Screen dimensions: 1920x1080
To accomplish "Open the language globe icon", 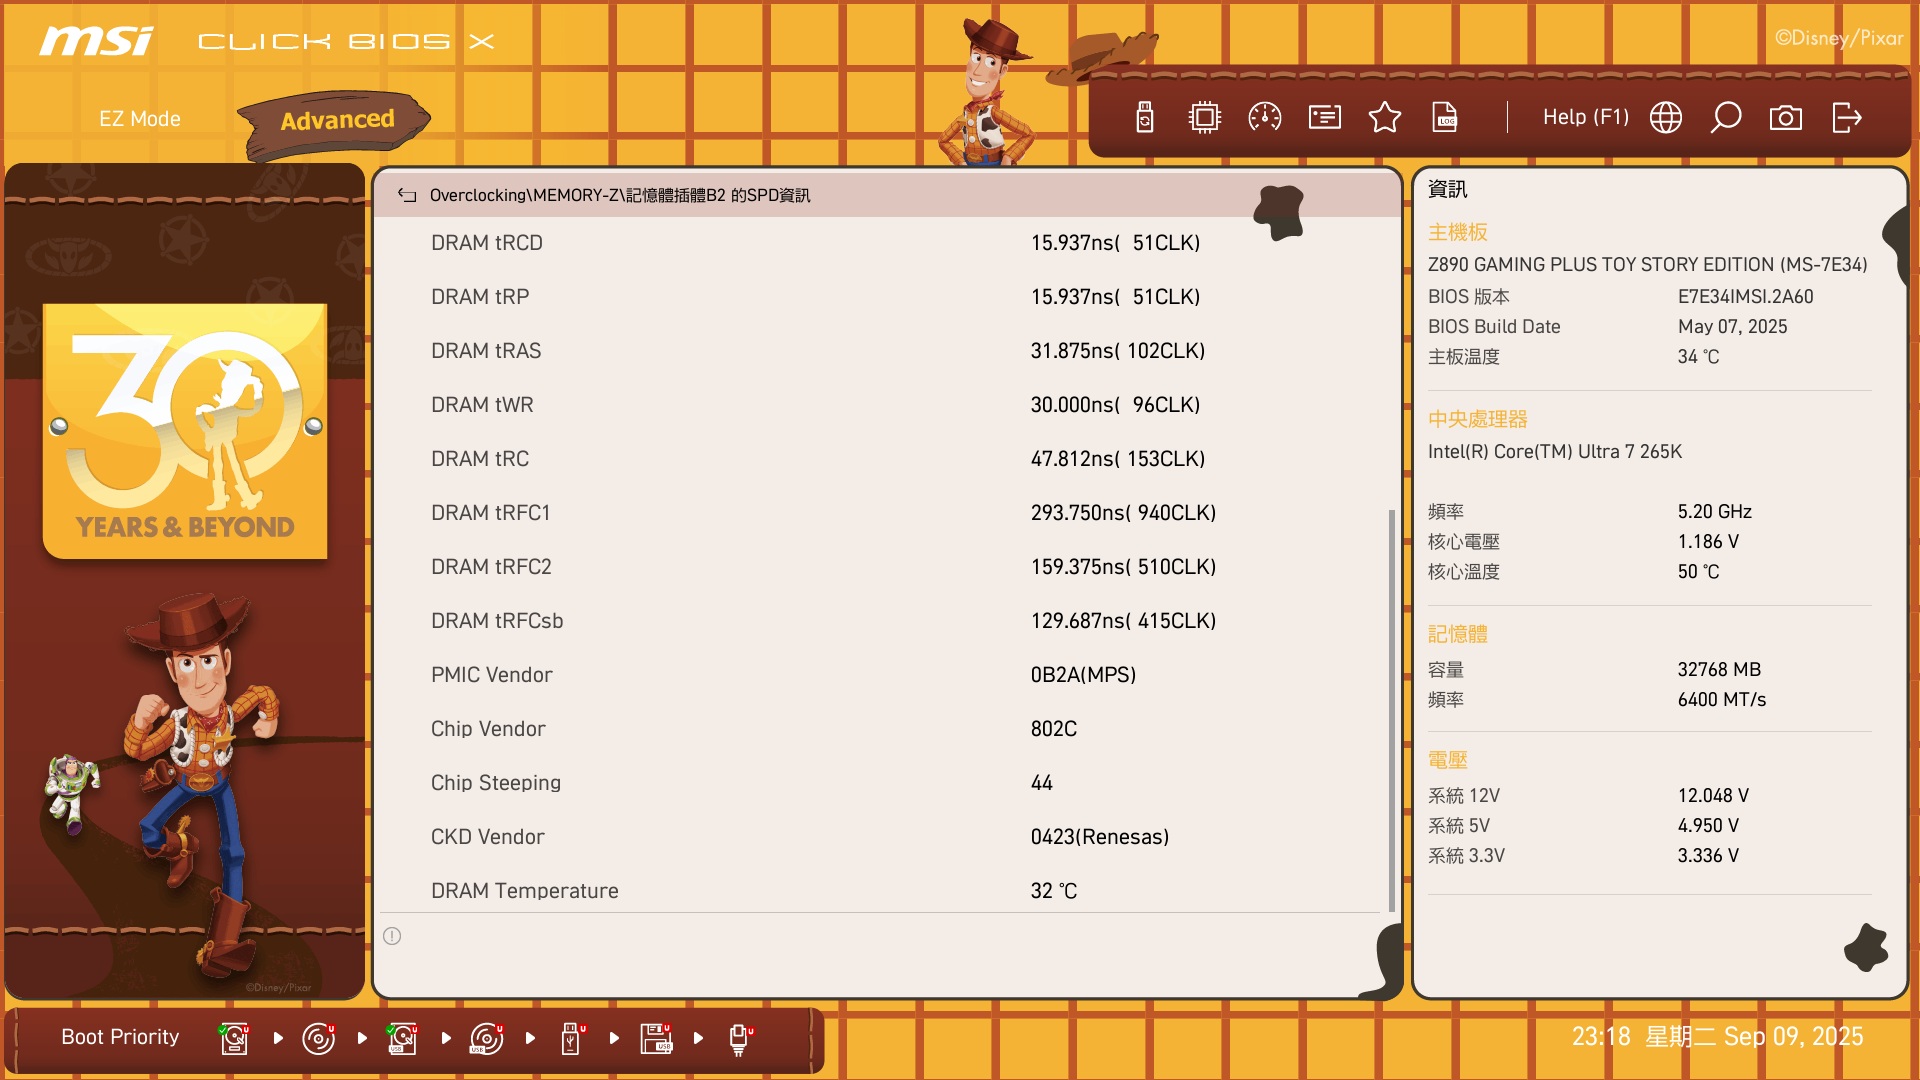I will (1666, 118).
